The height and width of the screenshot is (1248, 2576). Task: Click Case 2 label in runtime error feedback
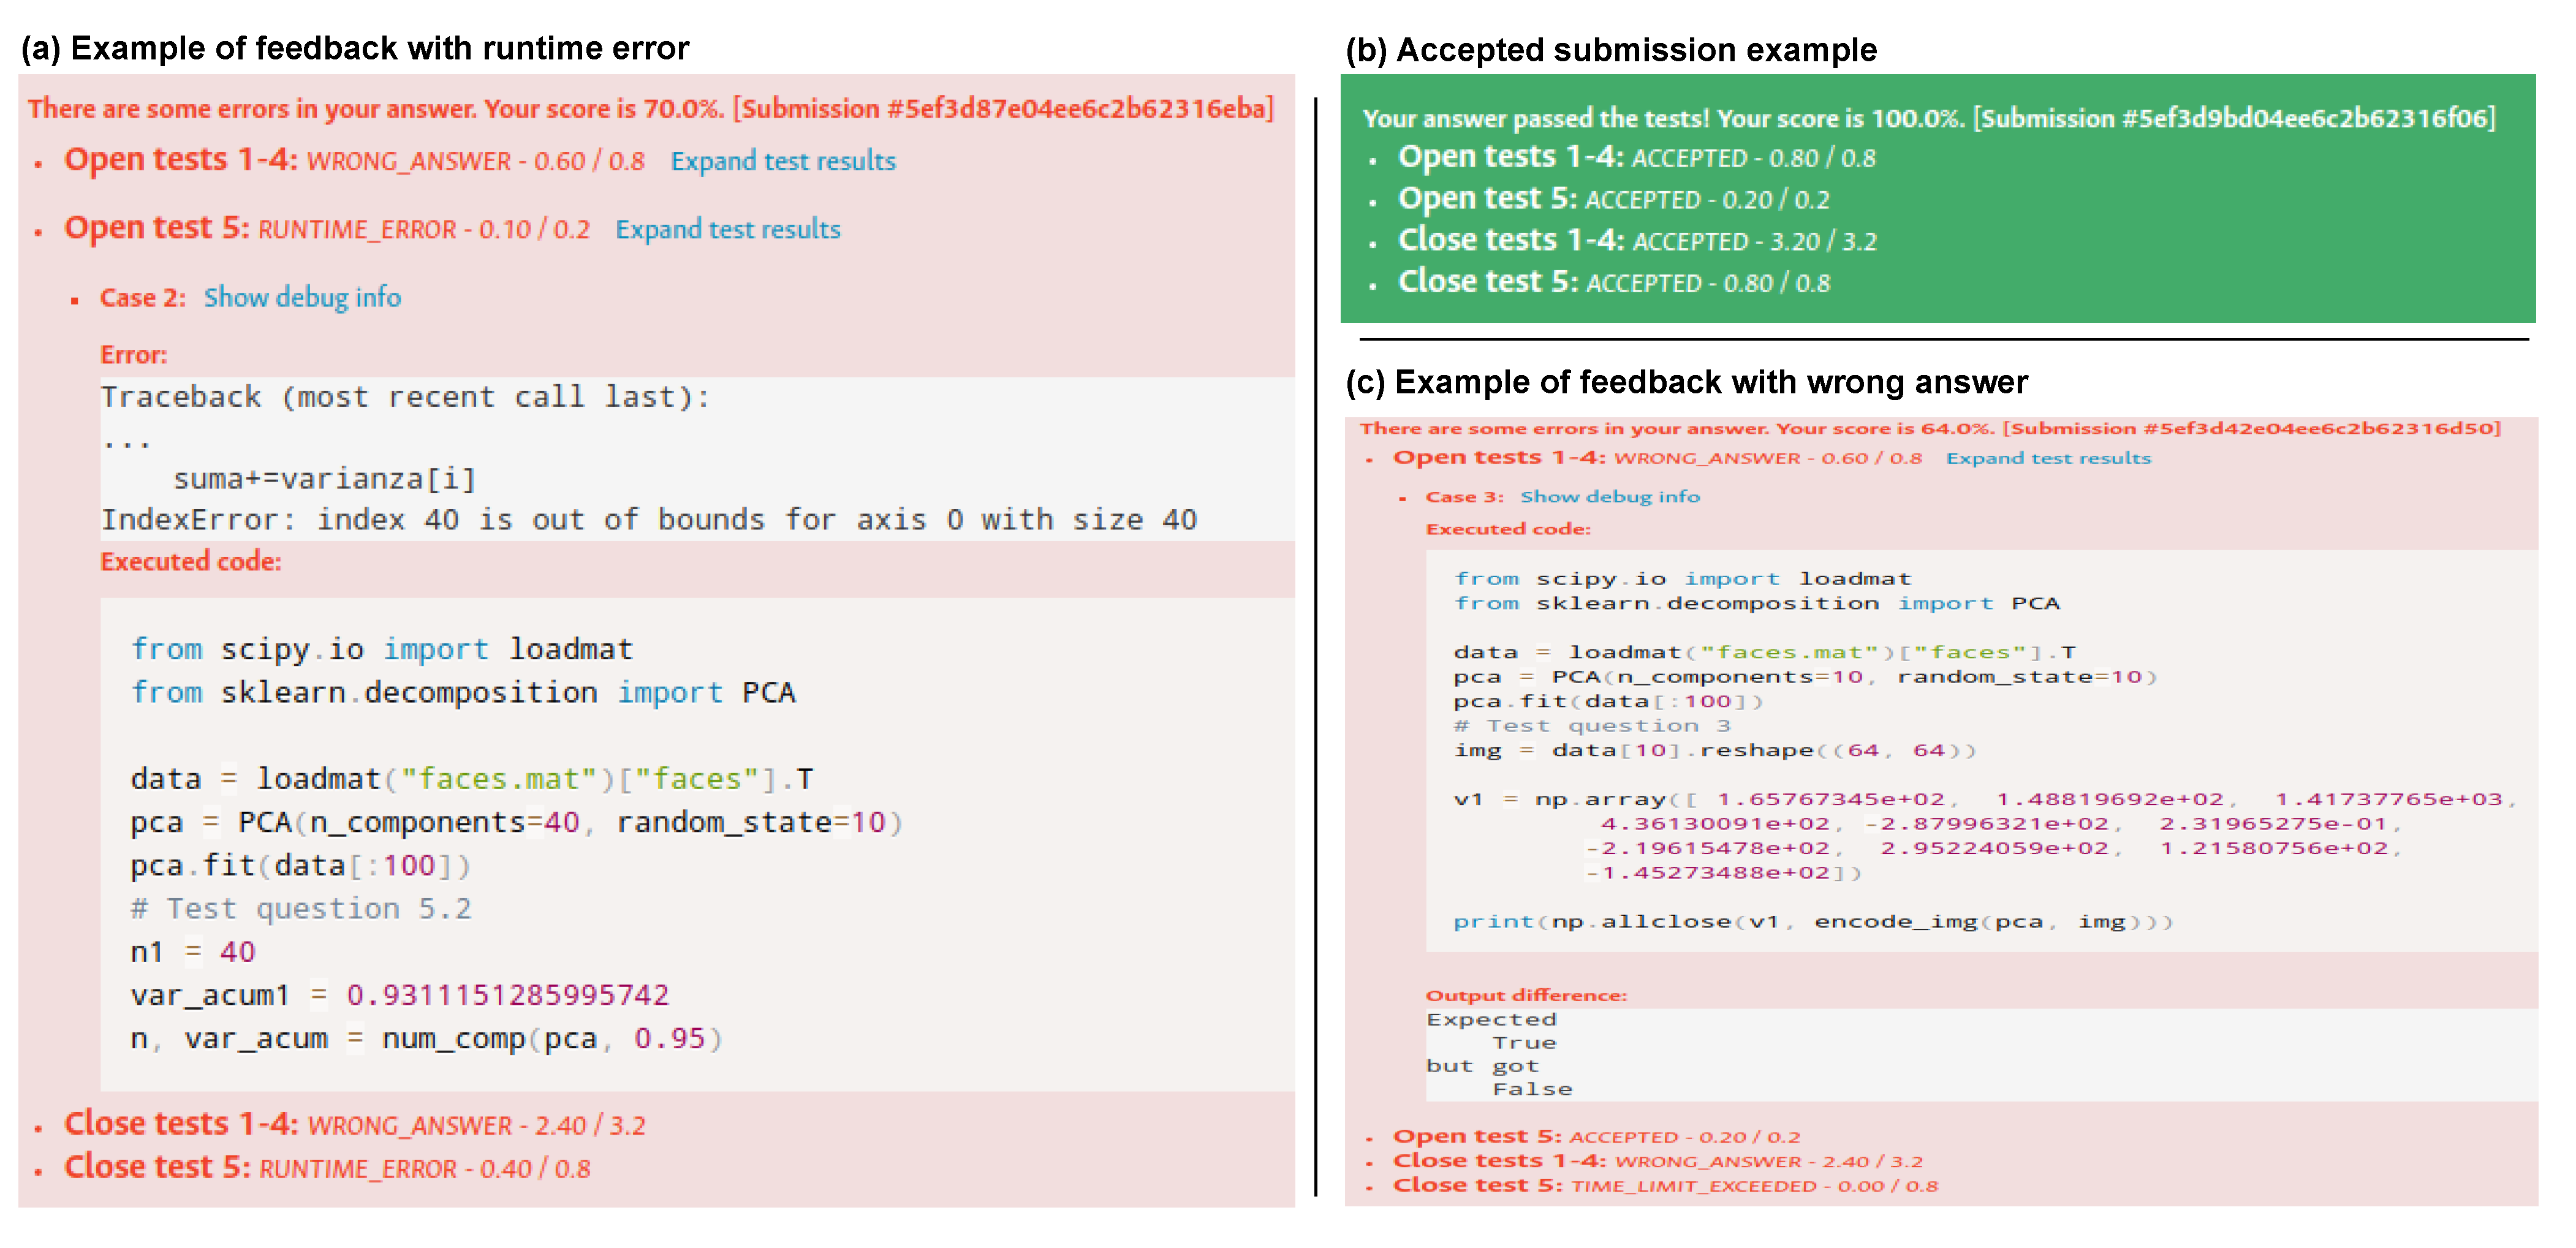[142, 298]
